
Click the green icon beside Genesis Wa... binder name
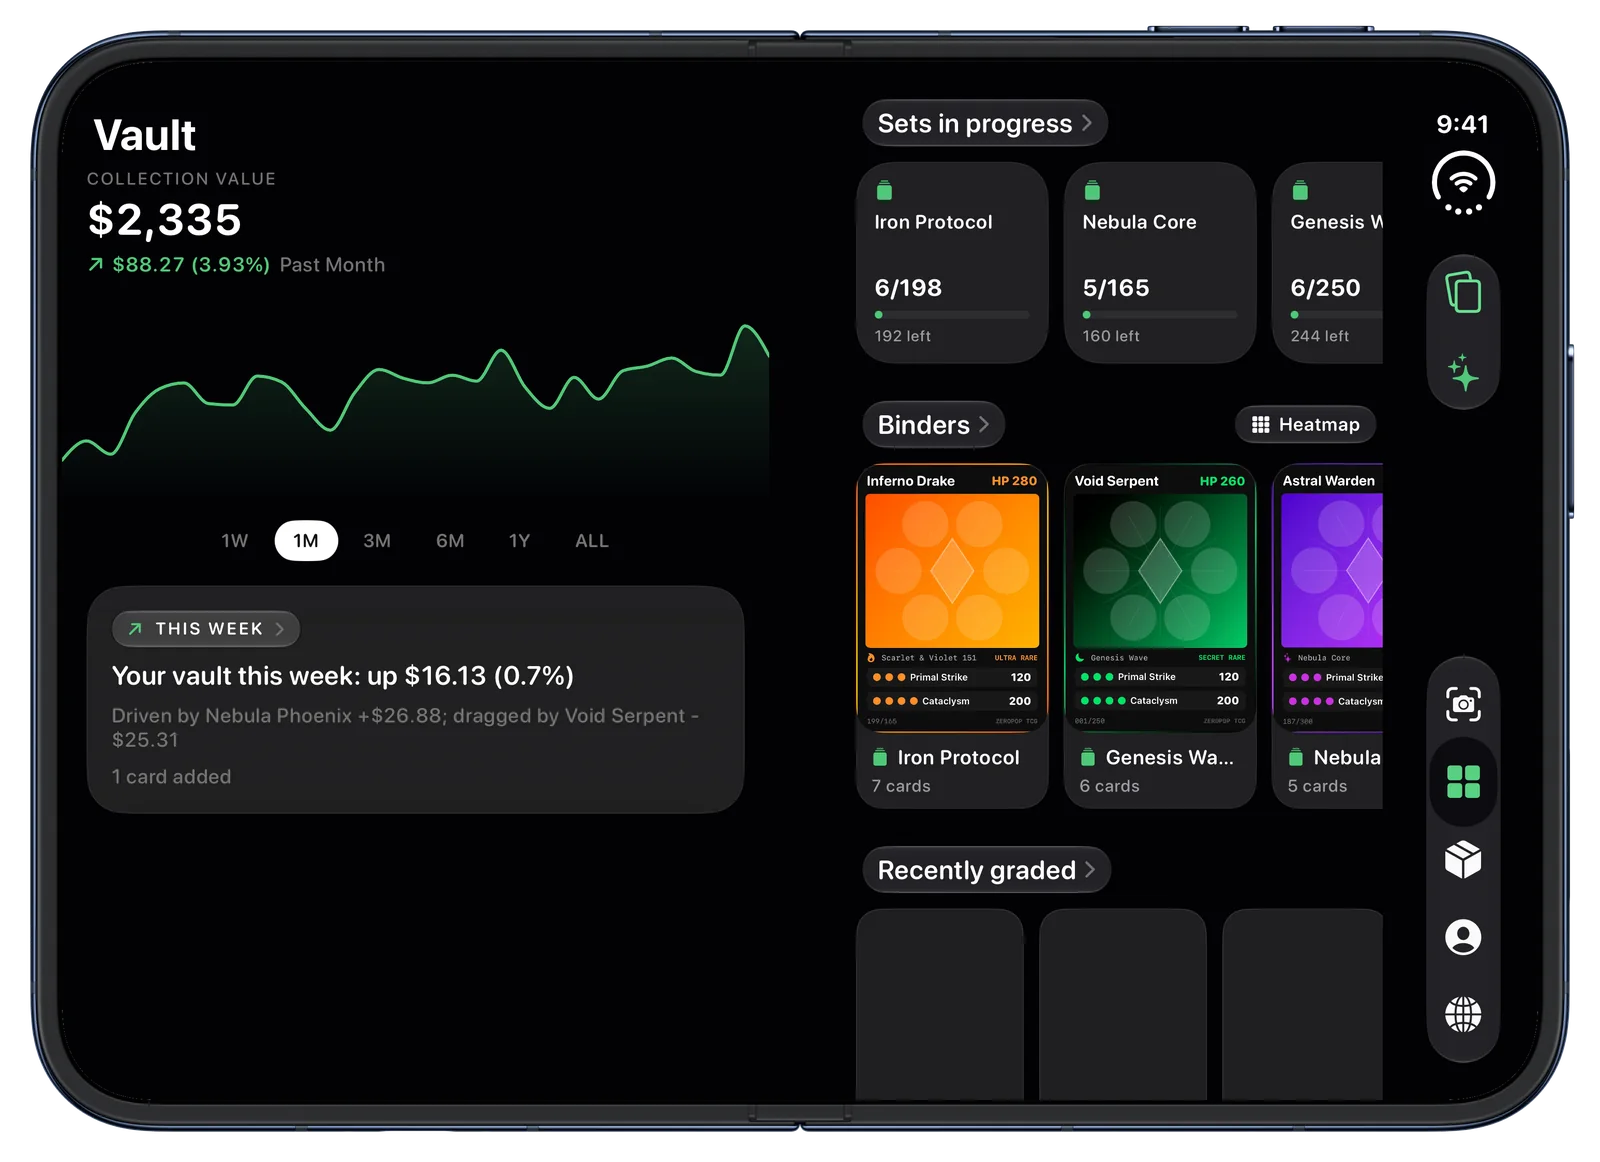pyautogui.click(x=1088, y=757)
